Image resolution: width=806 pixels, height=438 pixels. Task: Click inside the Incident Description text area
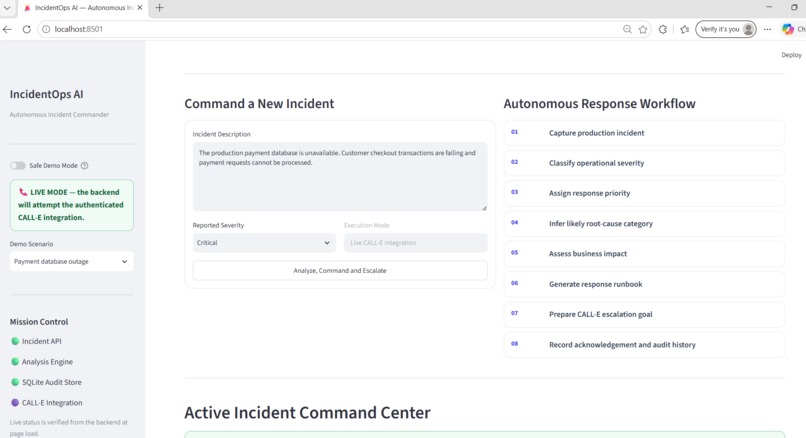pos(340,176)
